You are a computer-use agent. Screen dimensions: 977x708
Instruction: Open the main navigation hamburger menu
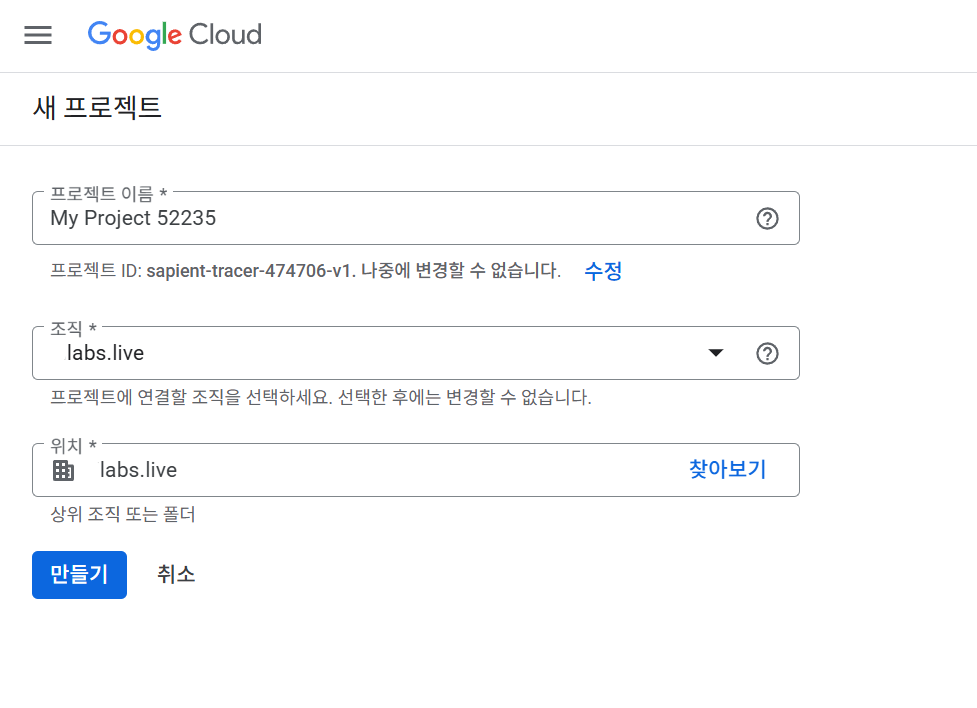(x=38, y=35)
